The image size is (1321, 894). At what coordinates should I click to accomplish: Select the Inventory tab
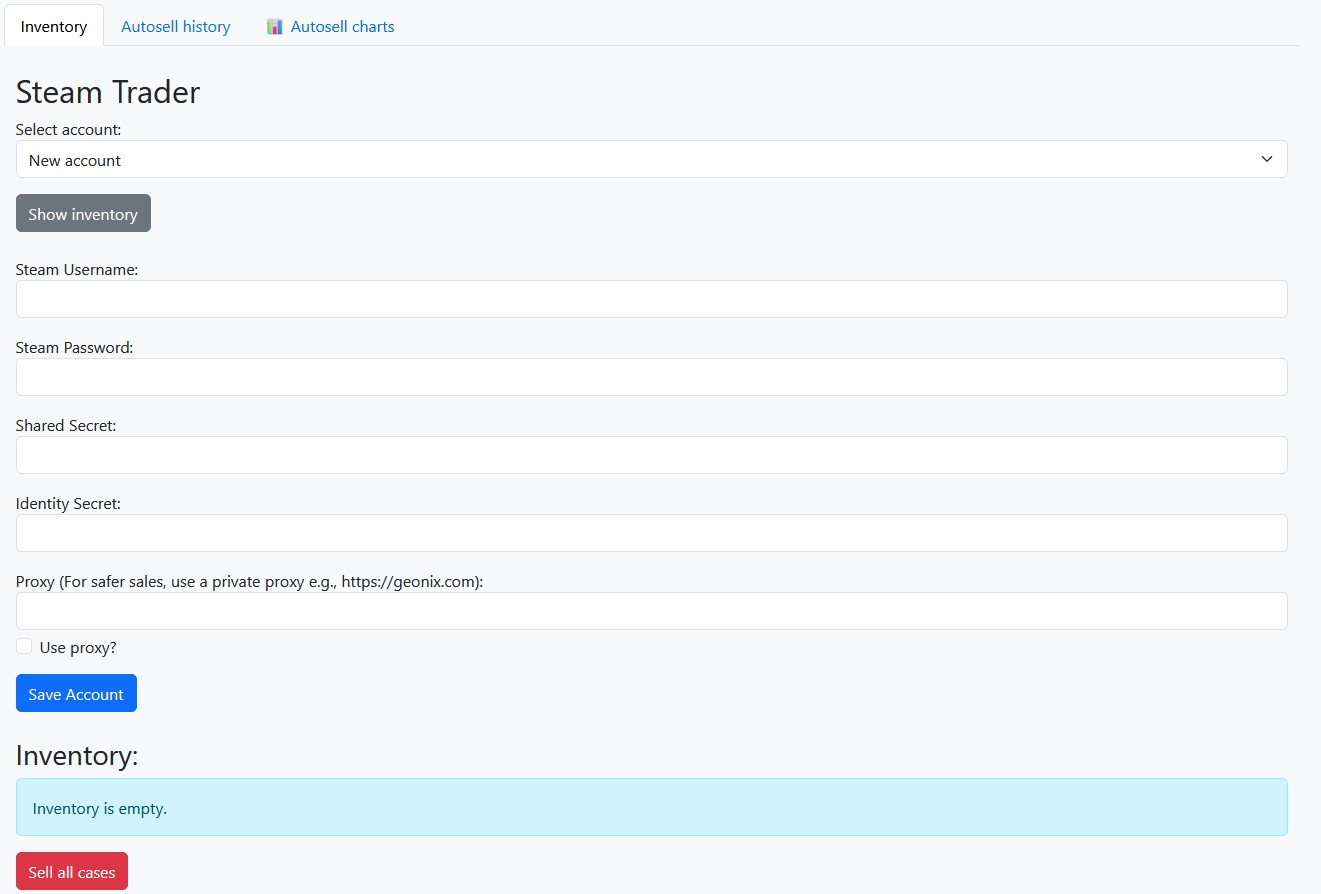click(x=54, y=27)
